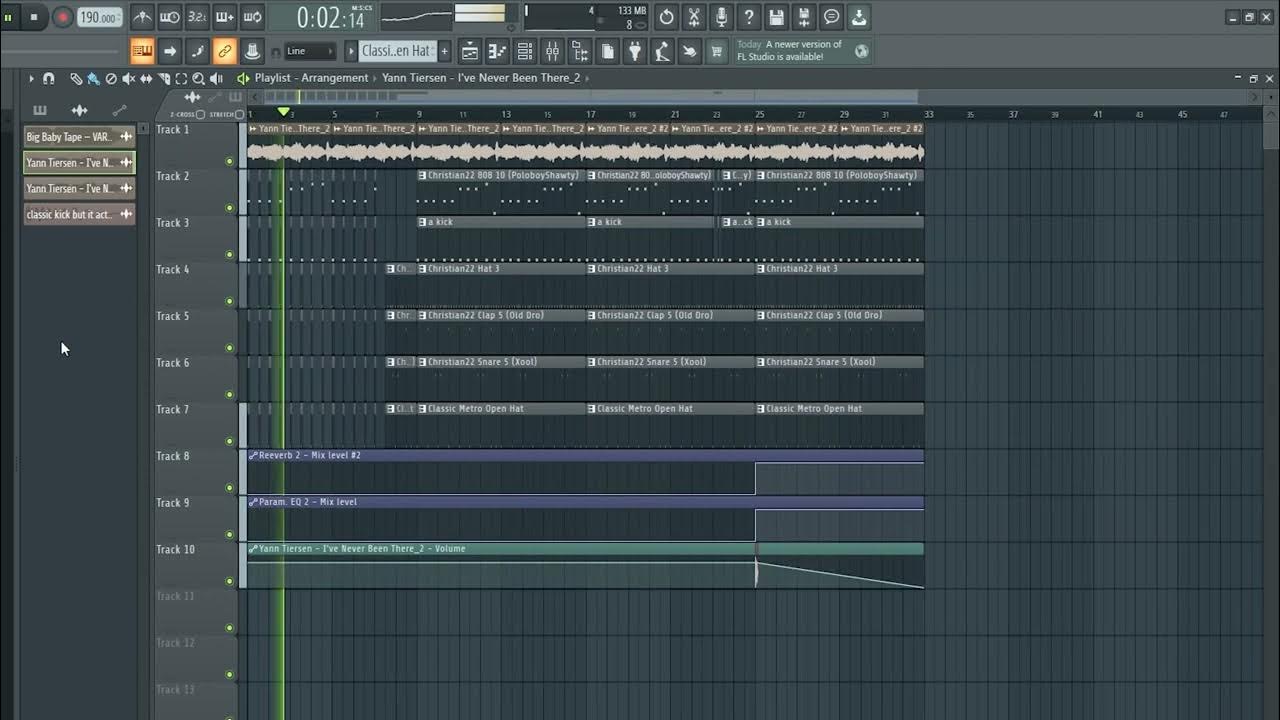Toggle the magnet snap icon in playlist
Image resolution: width=1280 pixels, height=720 pixels.
pos(48,78)
